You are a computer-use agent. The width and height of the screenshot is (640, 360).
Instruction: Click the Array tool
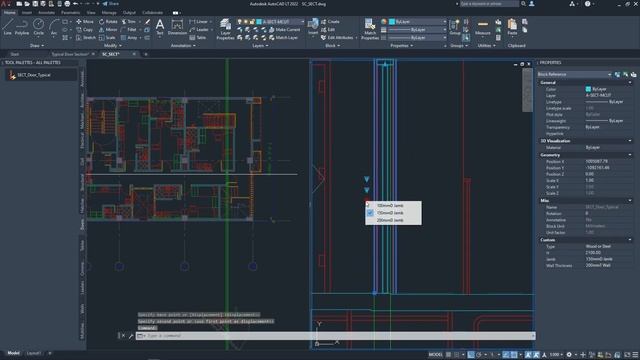[x=129, y=38]
